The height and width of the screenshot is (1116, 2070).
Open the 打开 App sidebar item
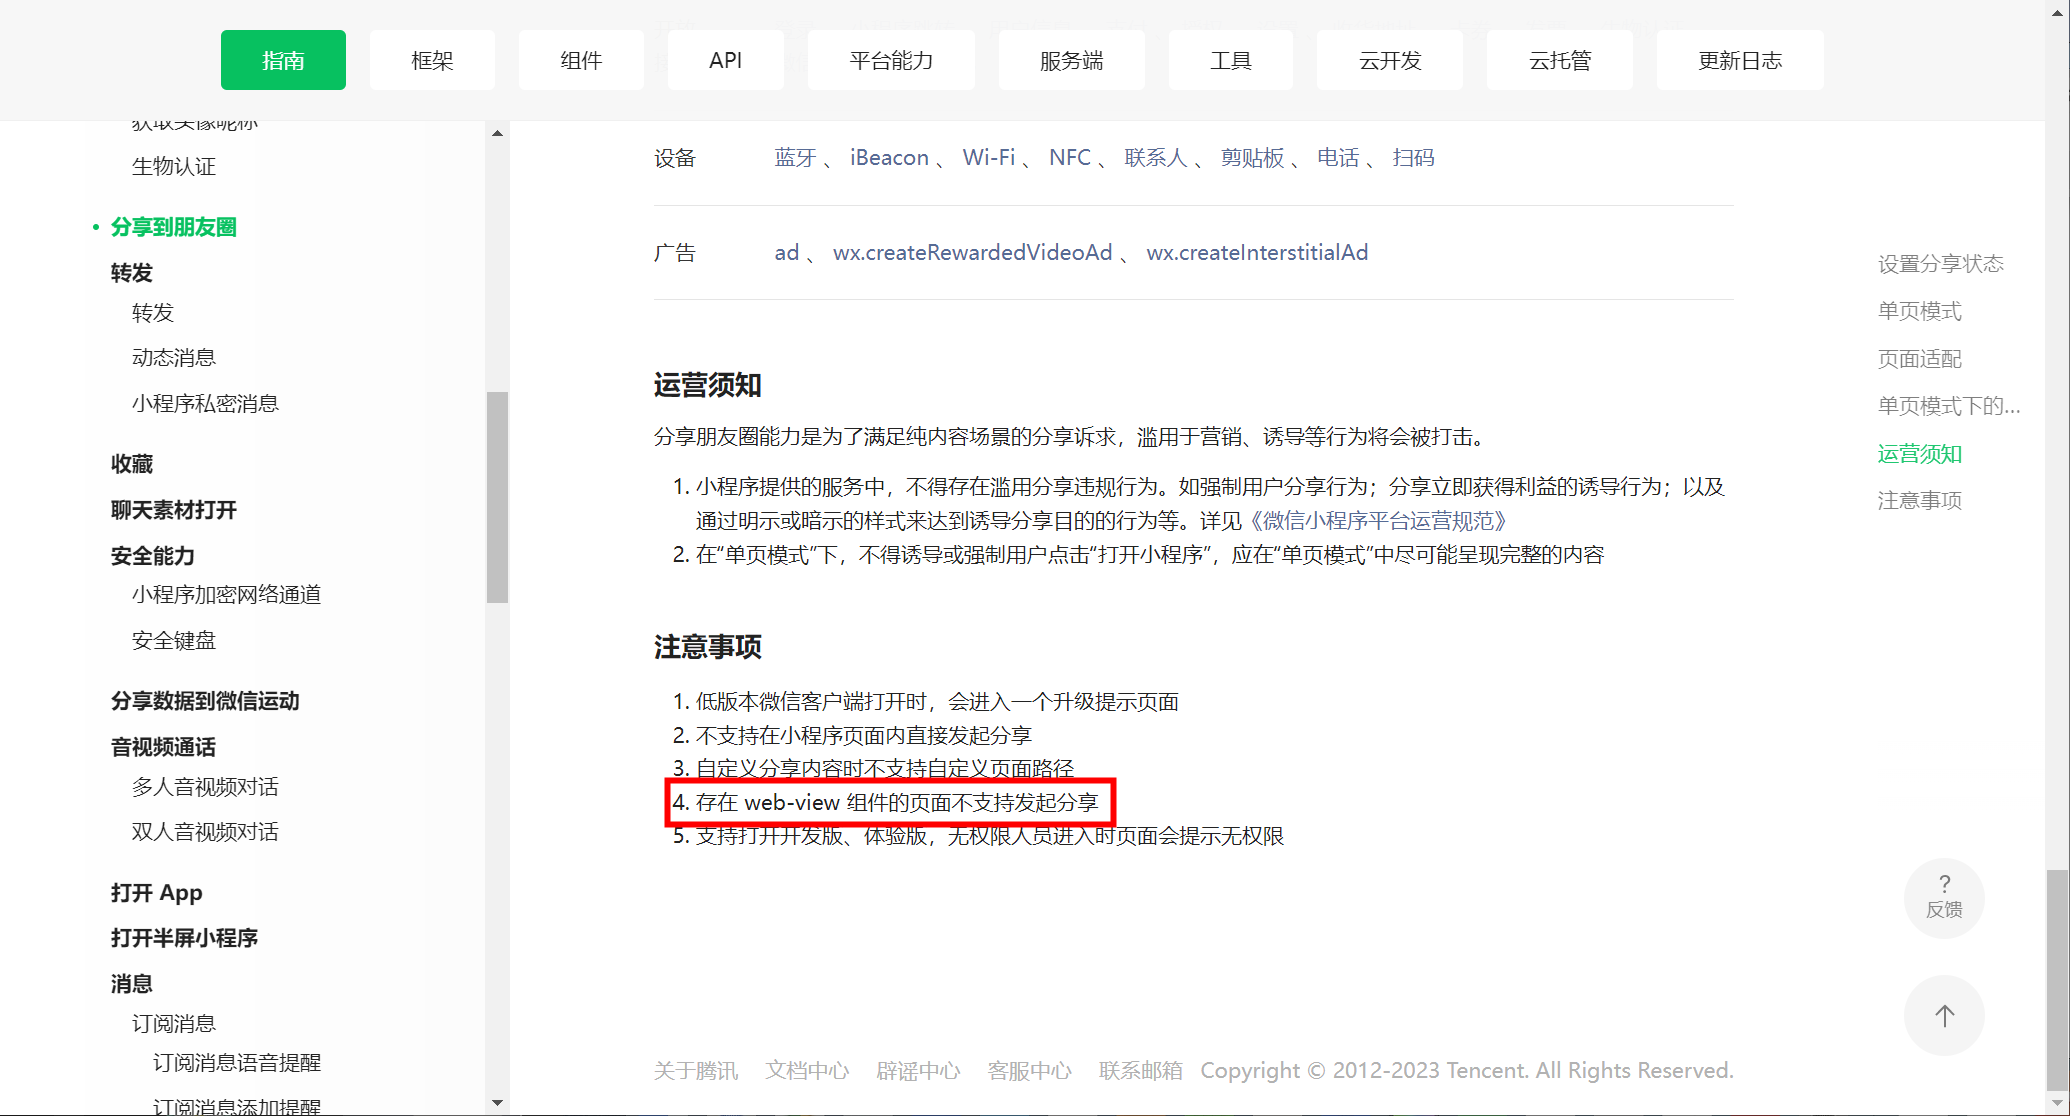[x=157, y=893]
